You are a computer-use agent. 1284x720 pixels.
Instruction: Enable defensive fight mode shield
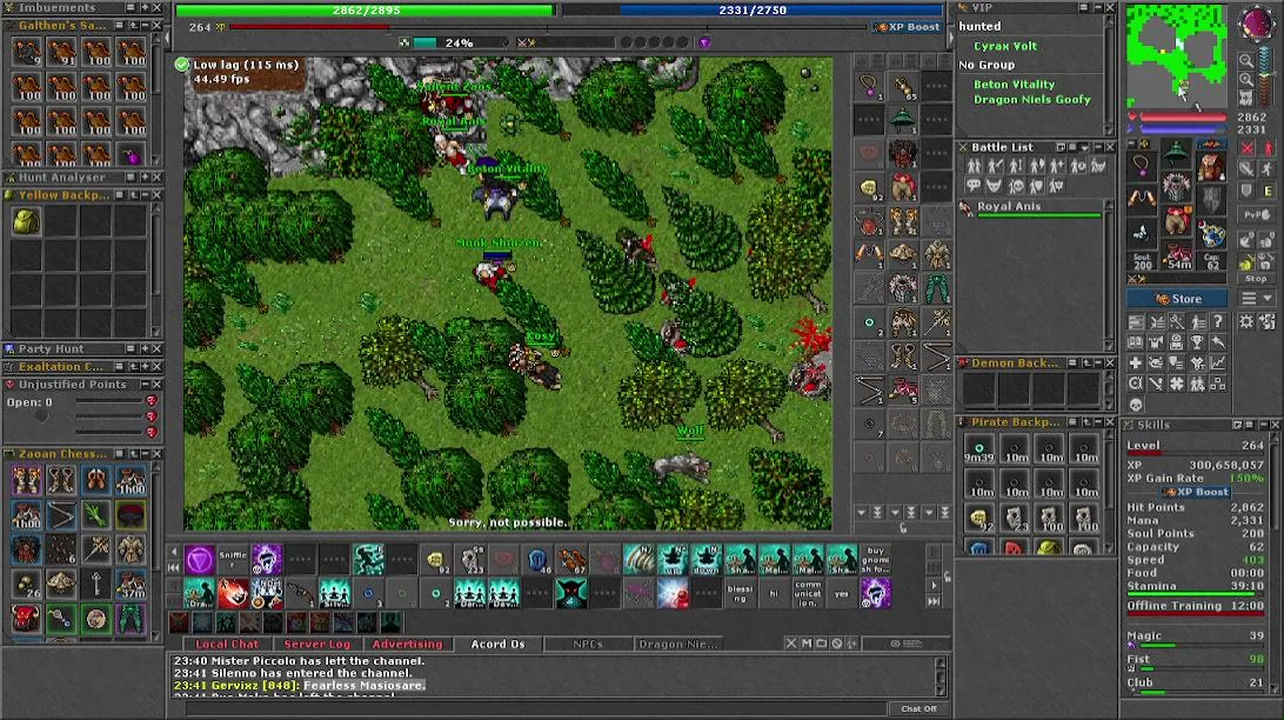(1246, 190)
